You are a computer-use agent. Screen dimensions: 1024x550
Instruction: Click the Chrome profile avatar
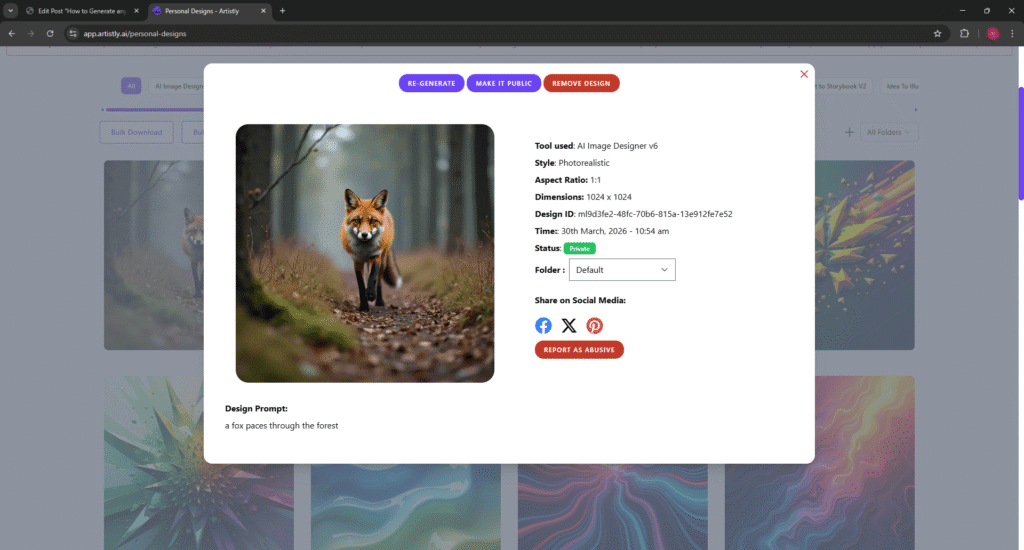click(x=992, y=33)
